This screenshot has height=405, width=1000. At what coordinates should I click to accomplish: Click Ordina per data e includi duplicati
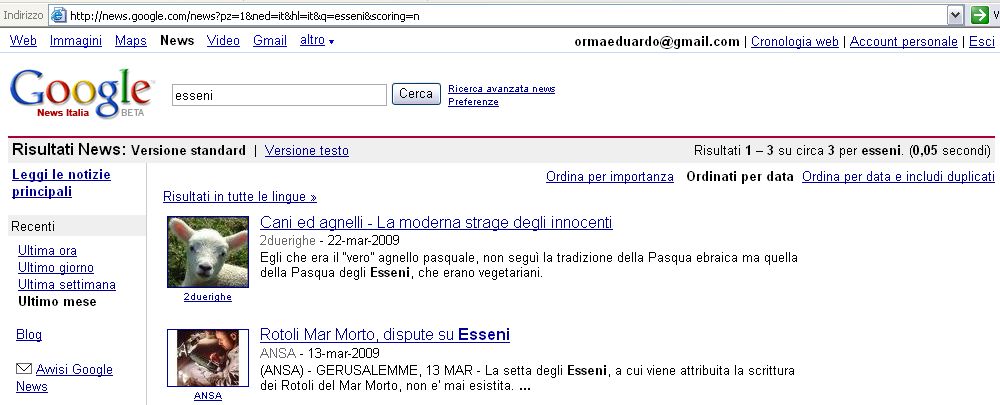(x=898, y=177)
